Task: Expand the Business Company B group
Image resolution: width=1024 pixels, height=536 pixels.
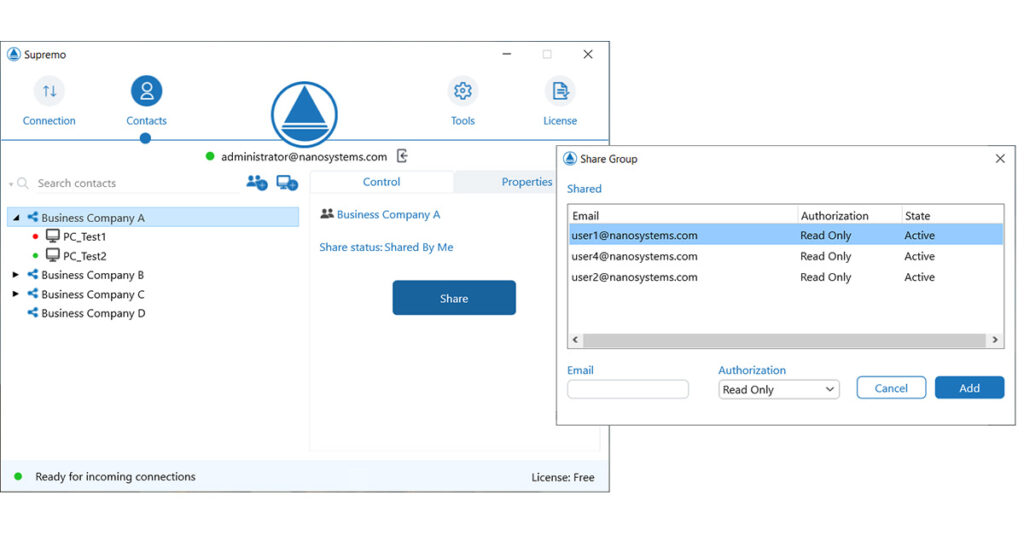Action: click(x=15, y=275)
